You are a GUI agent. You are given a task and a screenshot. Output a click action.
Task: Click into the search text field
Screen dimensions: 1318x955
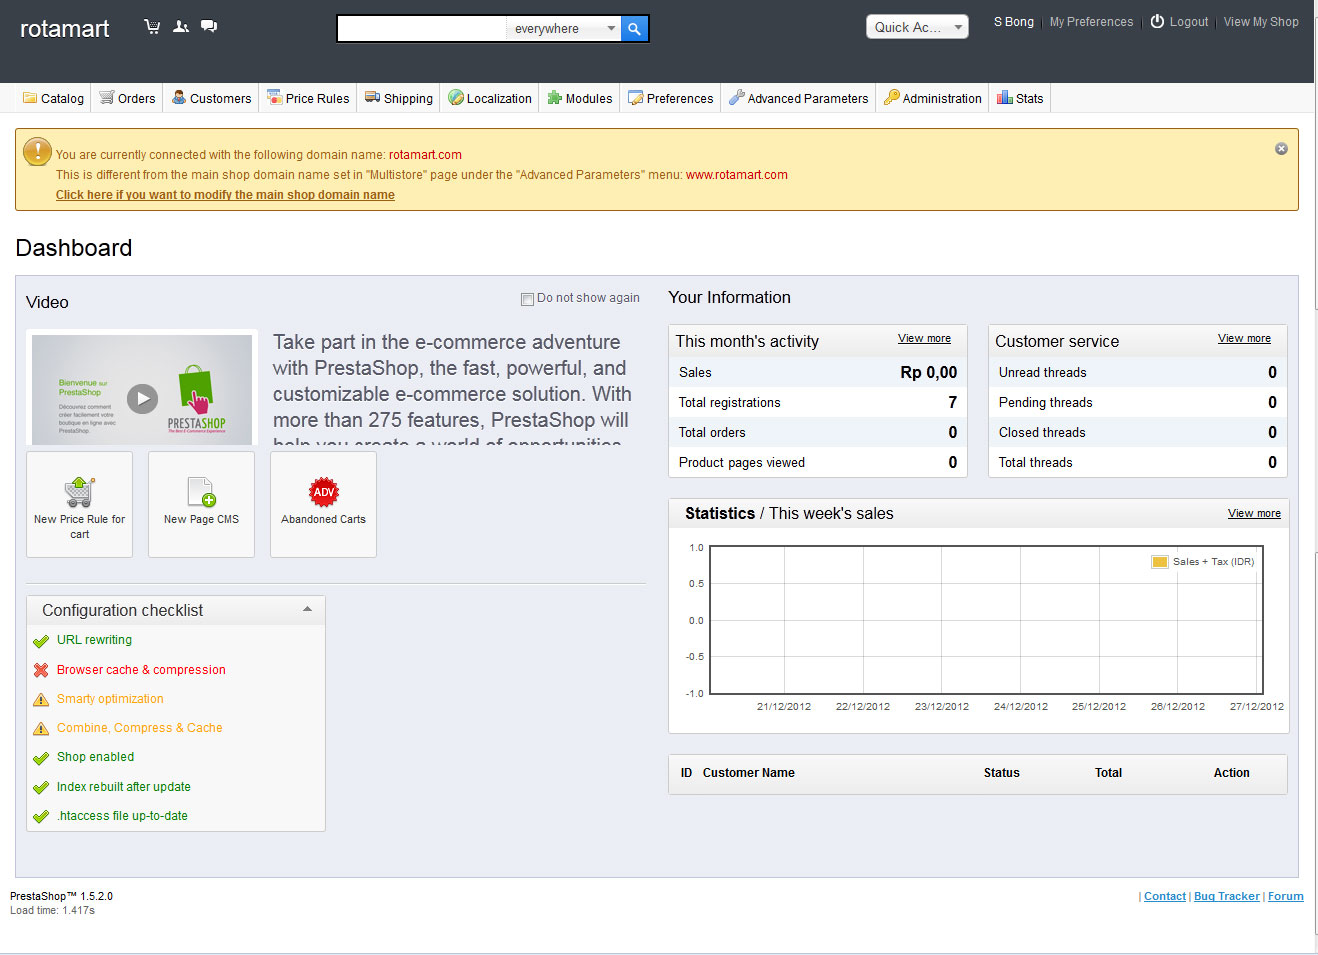422,29
